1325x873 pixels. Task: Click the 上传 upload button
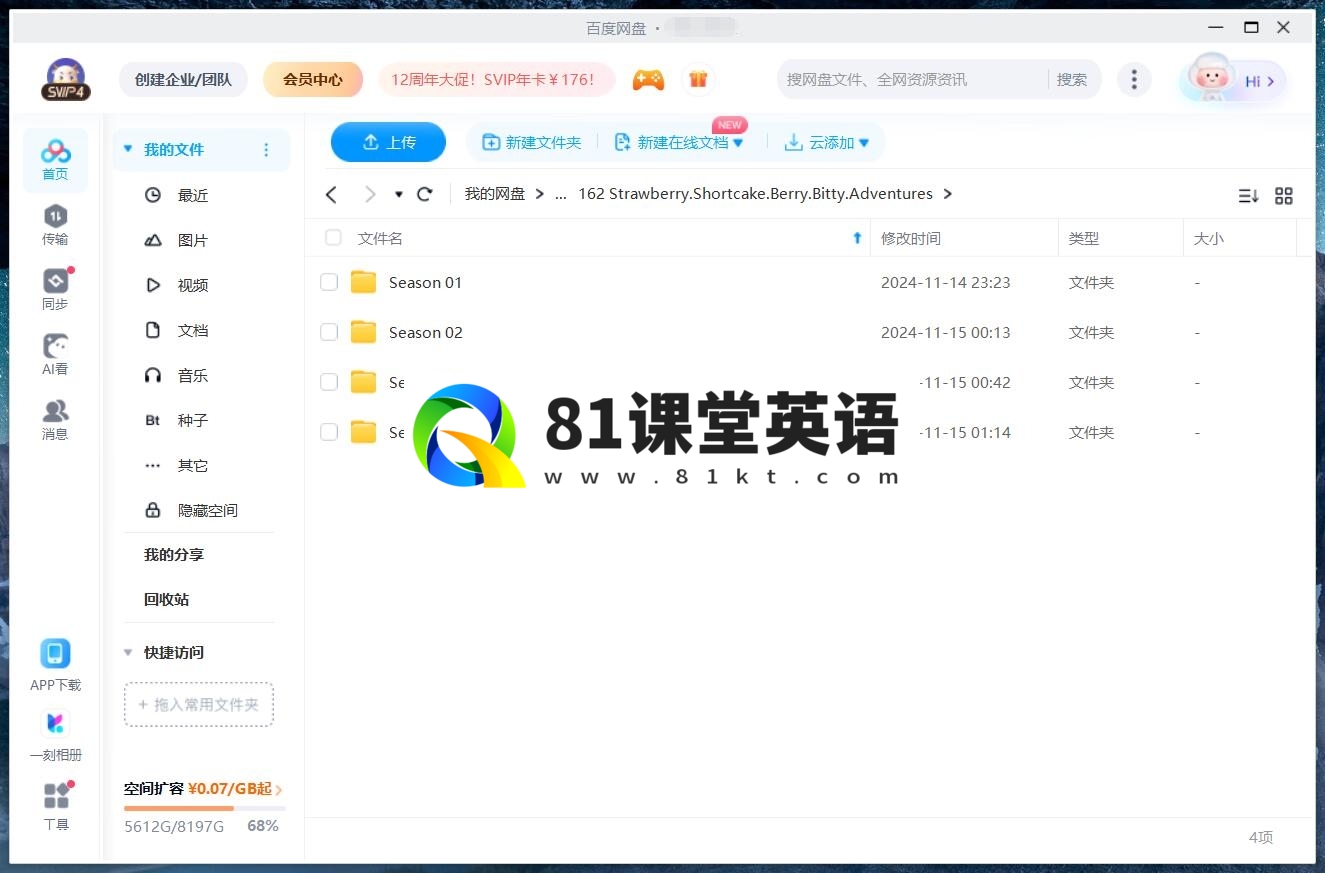tap(388, 142)
